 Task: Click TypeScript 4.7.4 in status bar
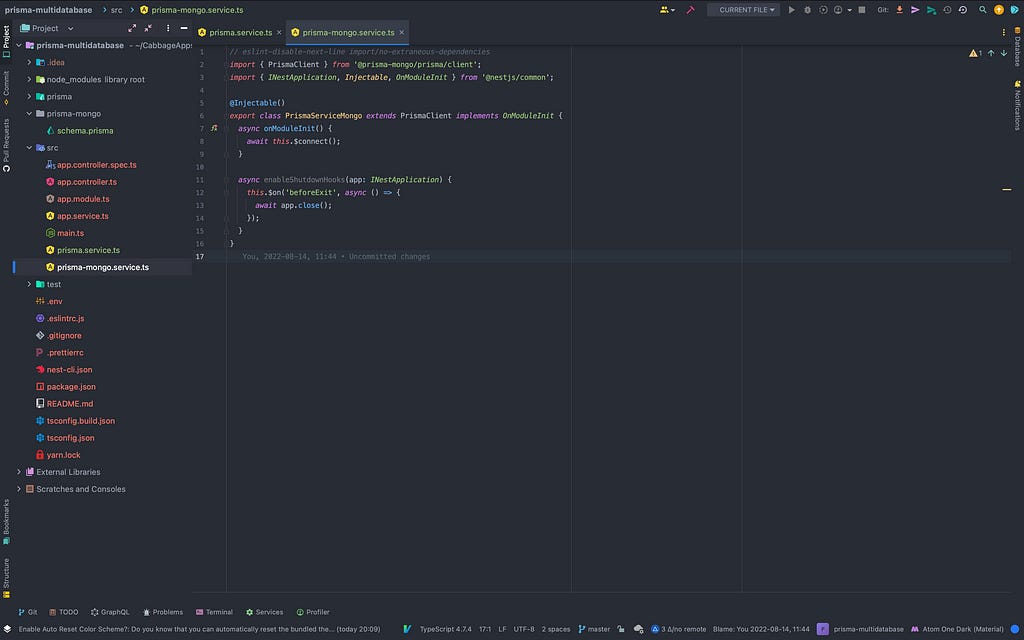pos(444,629)
